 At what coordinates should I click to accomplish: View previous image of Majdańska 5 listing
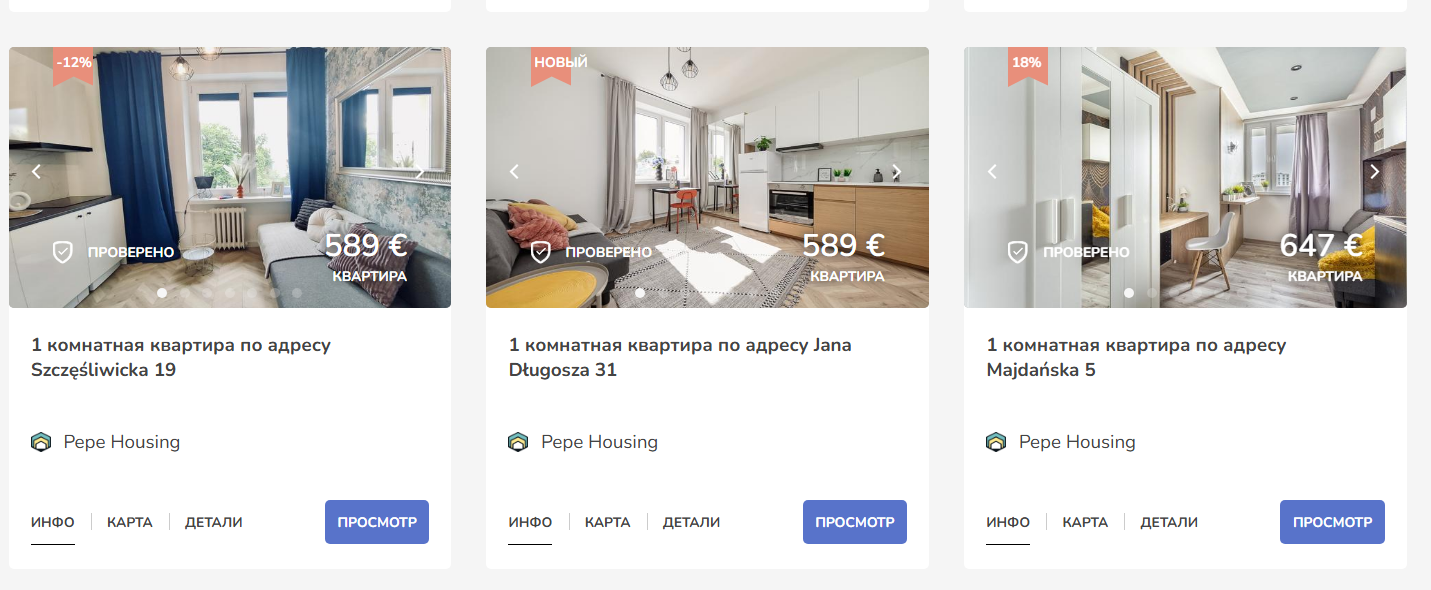[x=992, y=172]
